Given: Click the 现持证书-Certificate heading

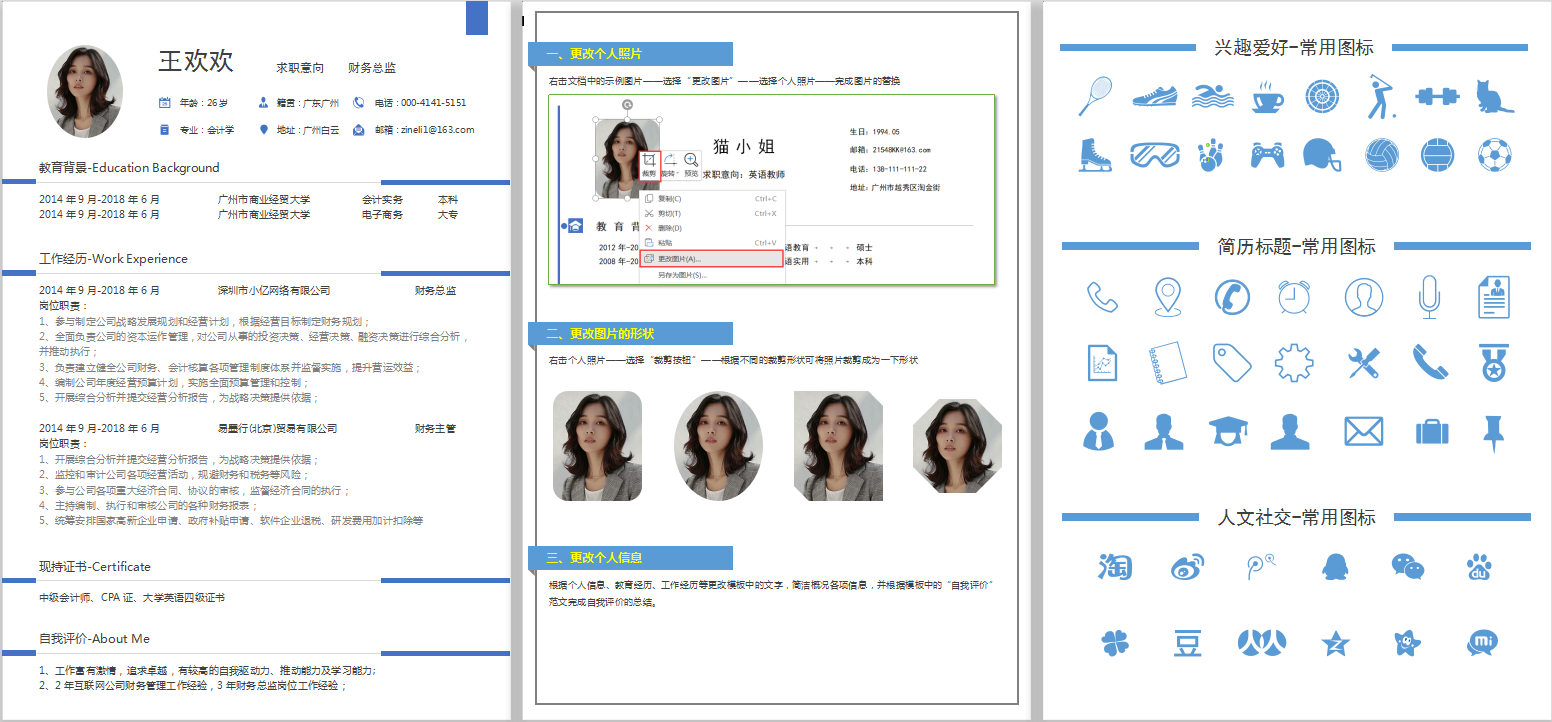Looking at the screenshot, I should pos(95,567).
